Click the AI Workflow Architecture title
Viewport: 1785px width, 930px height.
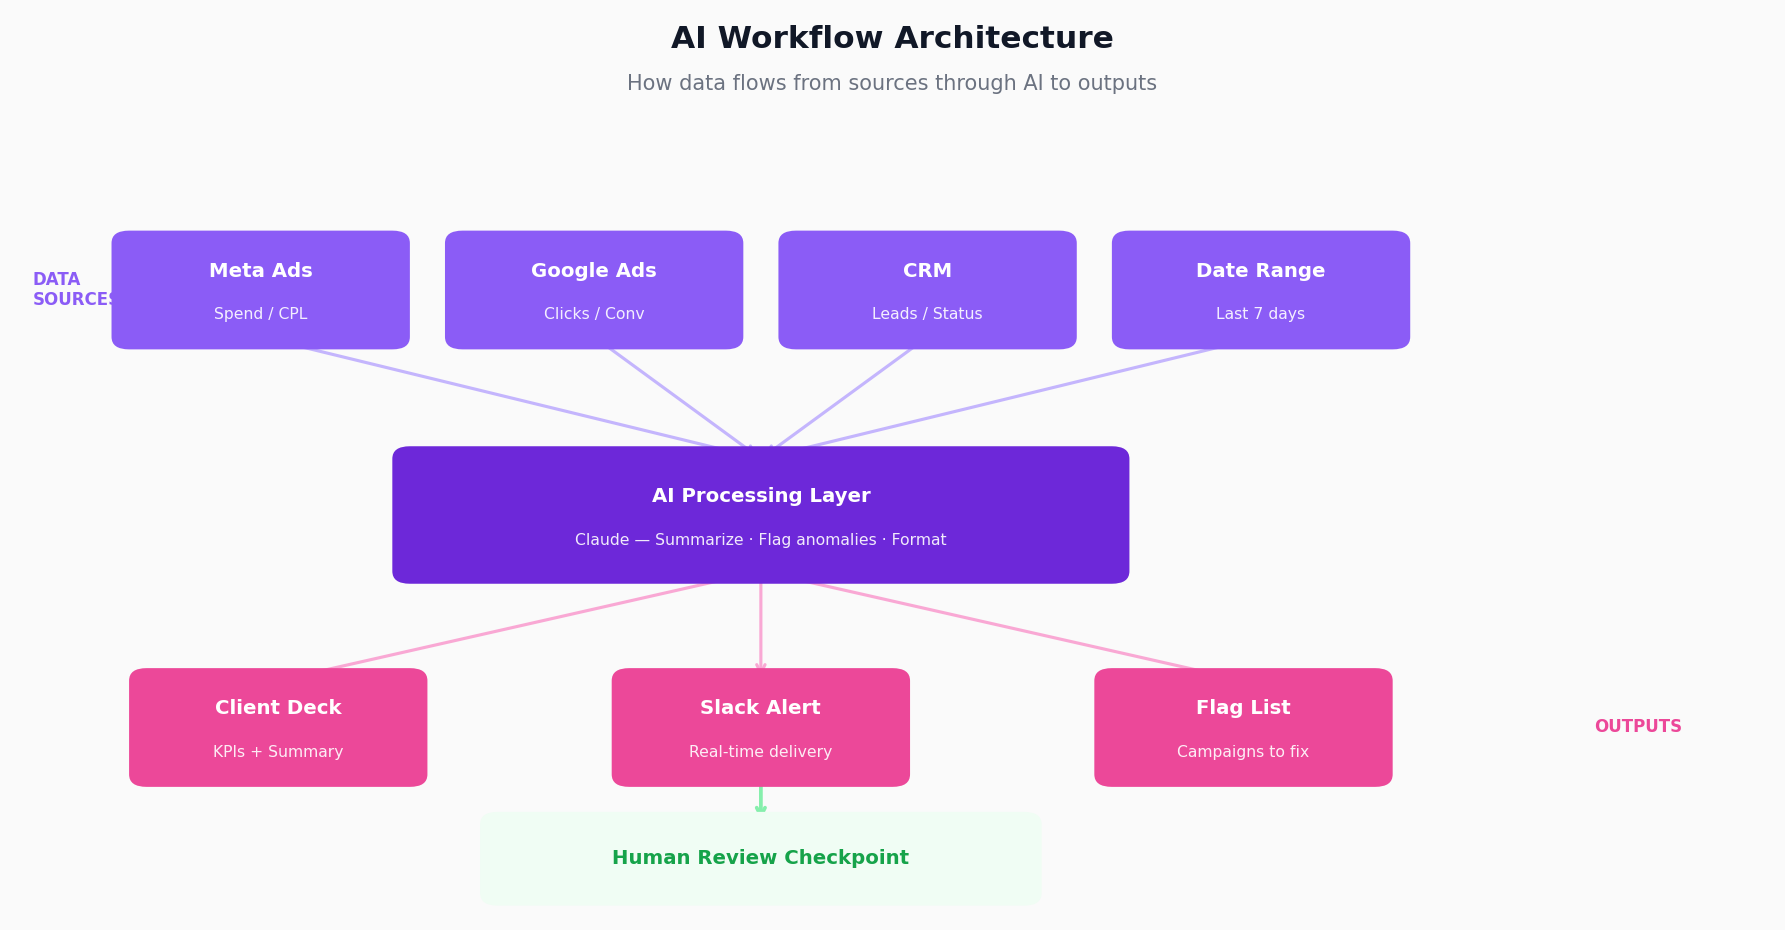892,37
